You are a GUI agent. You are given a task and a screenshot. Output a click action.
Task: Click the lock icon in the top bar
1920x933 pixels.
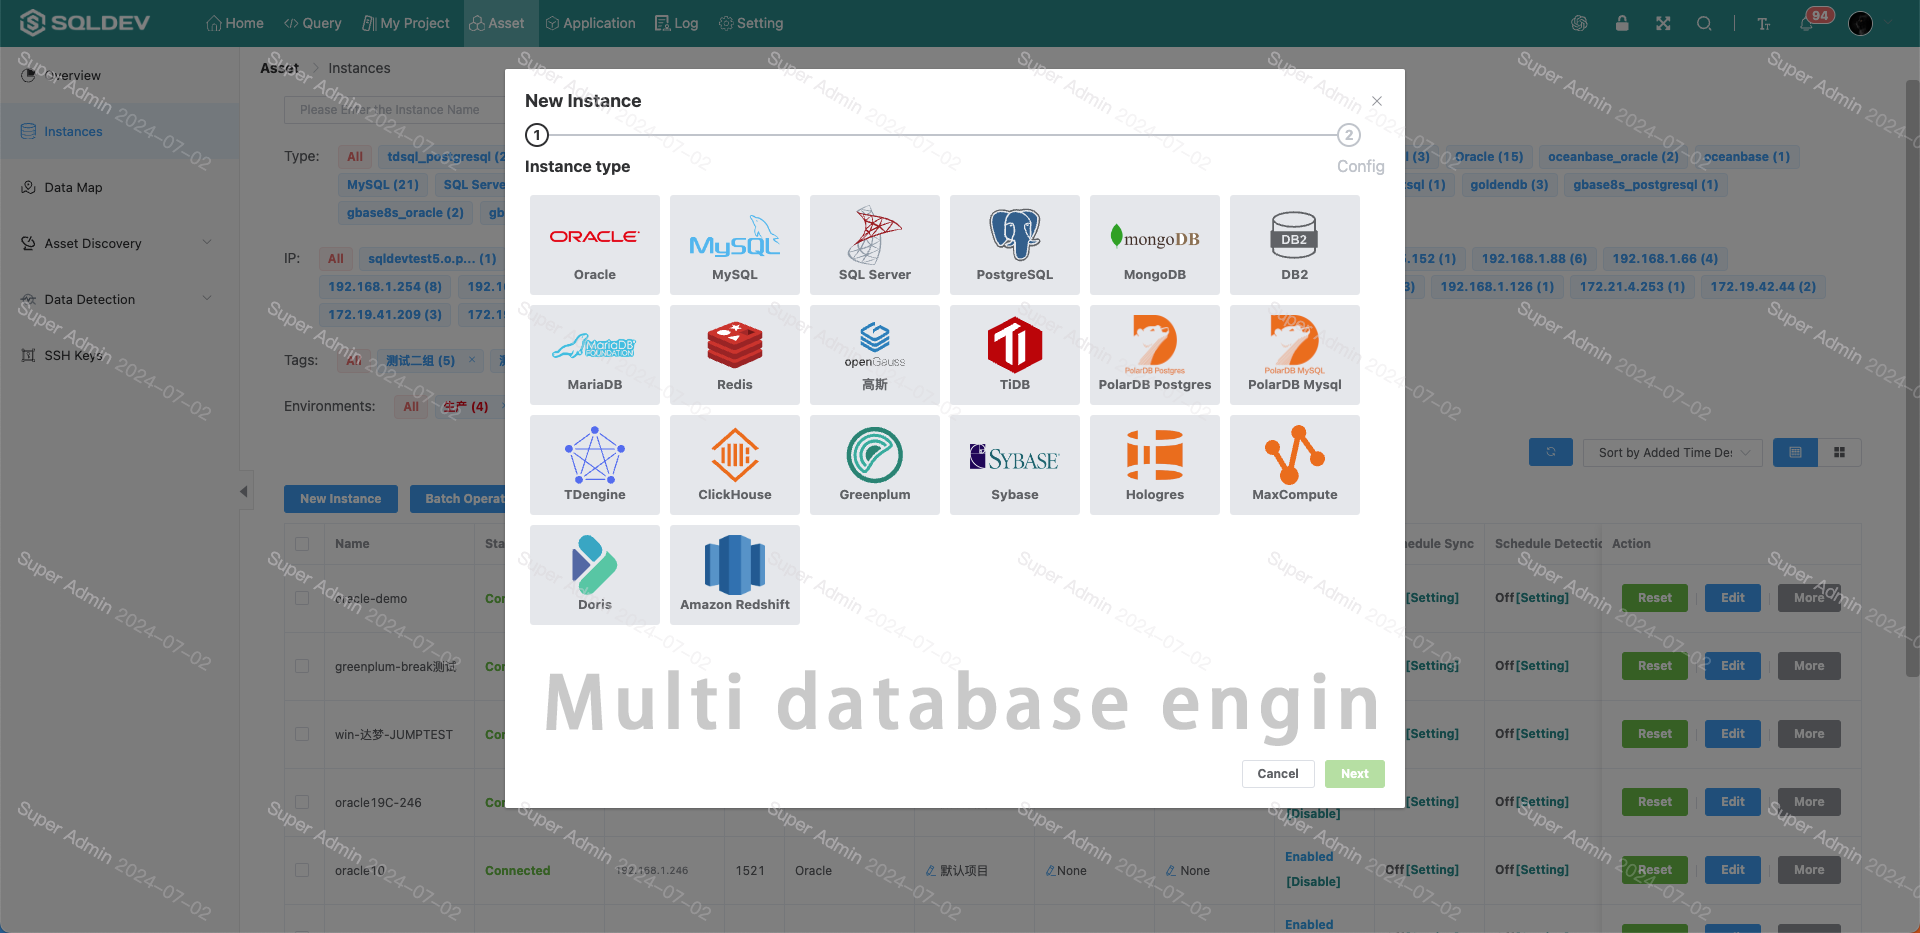click(x=1622, y=23)
